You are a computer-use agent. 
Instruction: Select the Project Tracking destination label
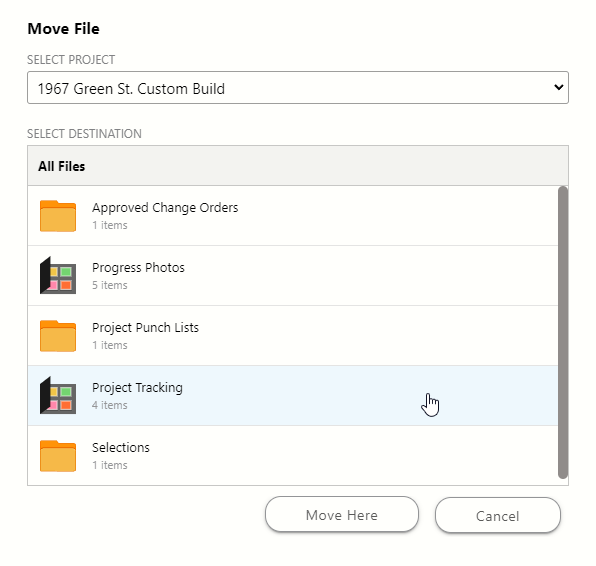[137, 388]
